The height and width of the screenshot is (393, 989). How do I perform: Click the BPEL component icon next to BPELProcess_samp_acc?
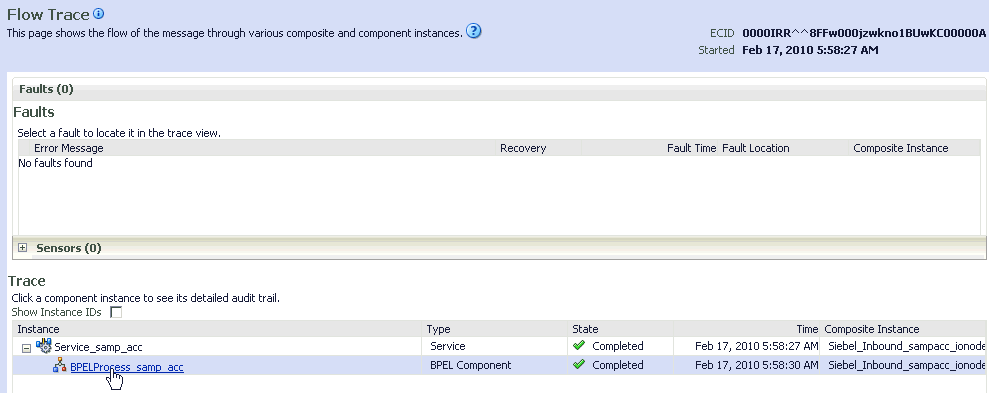coord(60,365)
